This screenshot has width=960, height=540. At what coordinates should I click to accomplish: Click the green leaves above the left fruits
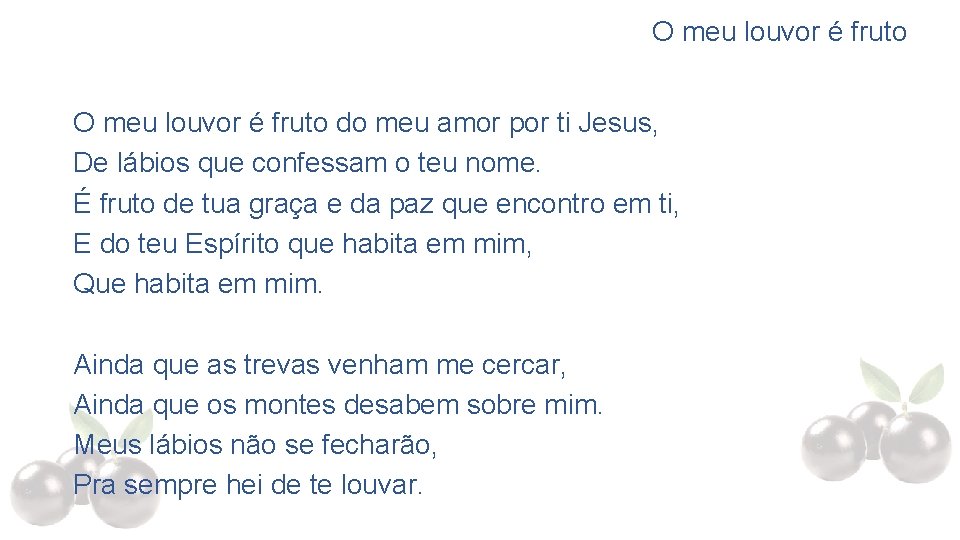click(110, 426)
